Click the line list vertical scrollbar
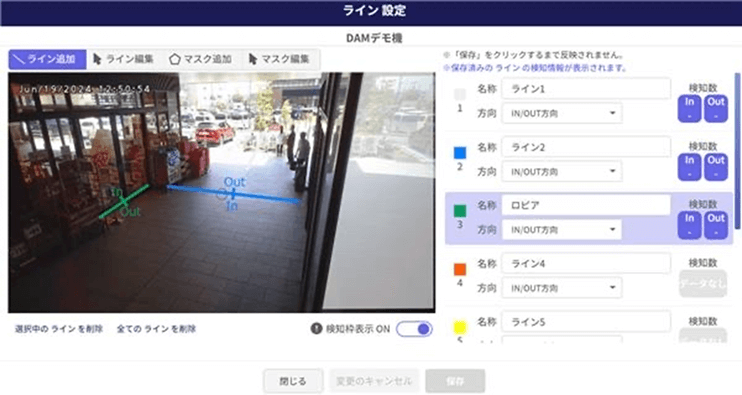 (x=737, y=151)
